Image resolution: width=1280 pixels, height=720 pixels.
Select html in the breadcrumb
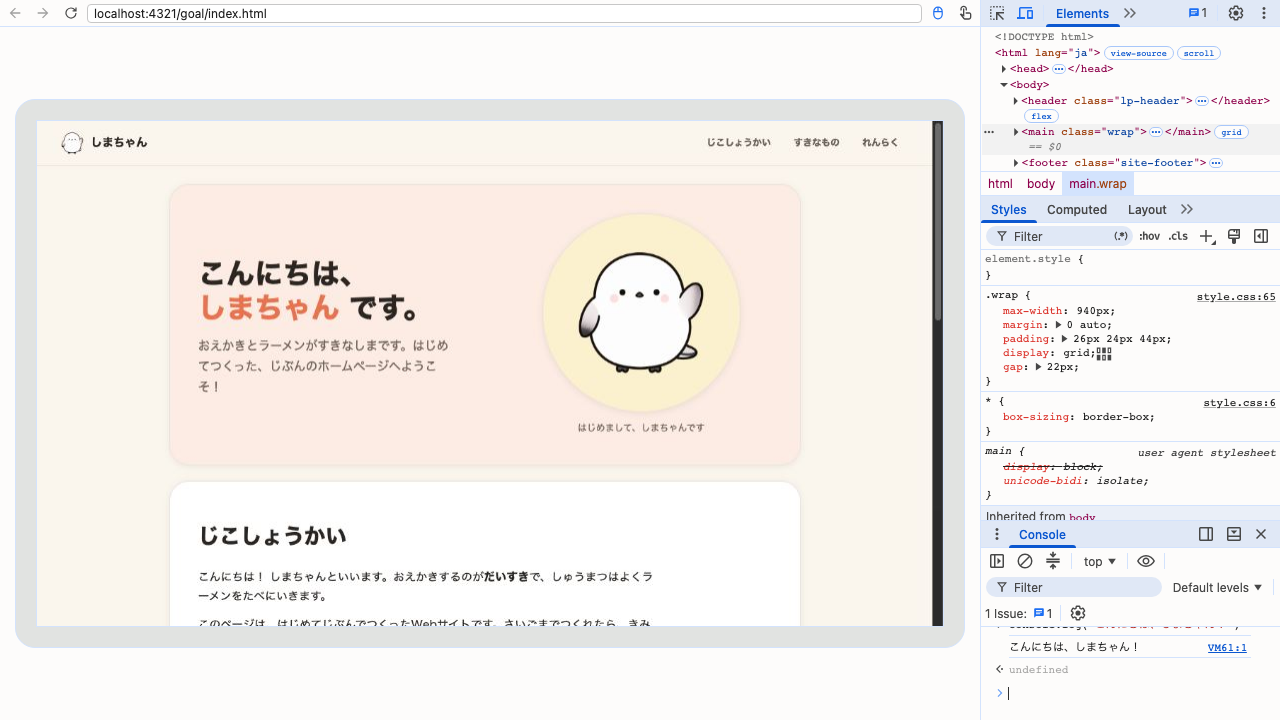click(x=1000, y=184)
